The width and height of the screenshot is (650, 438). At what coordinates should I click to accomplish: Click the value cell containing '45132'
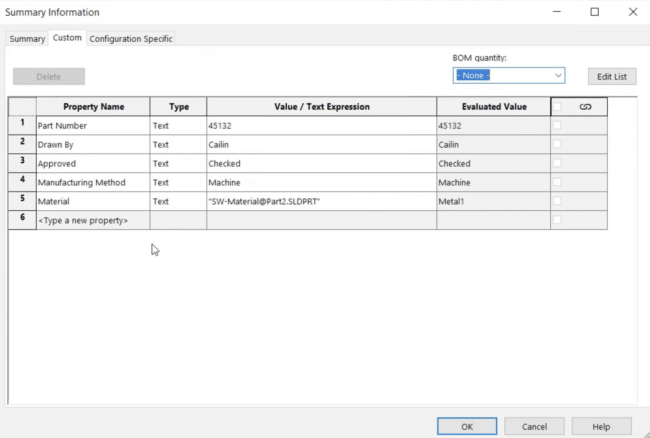tap(322, 126)
